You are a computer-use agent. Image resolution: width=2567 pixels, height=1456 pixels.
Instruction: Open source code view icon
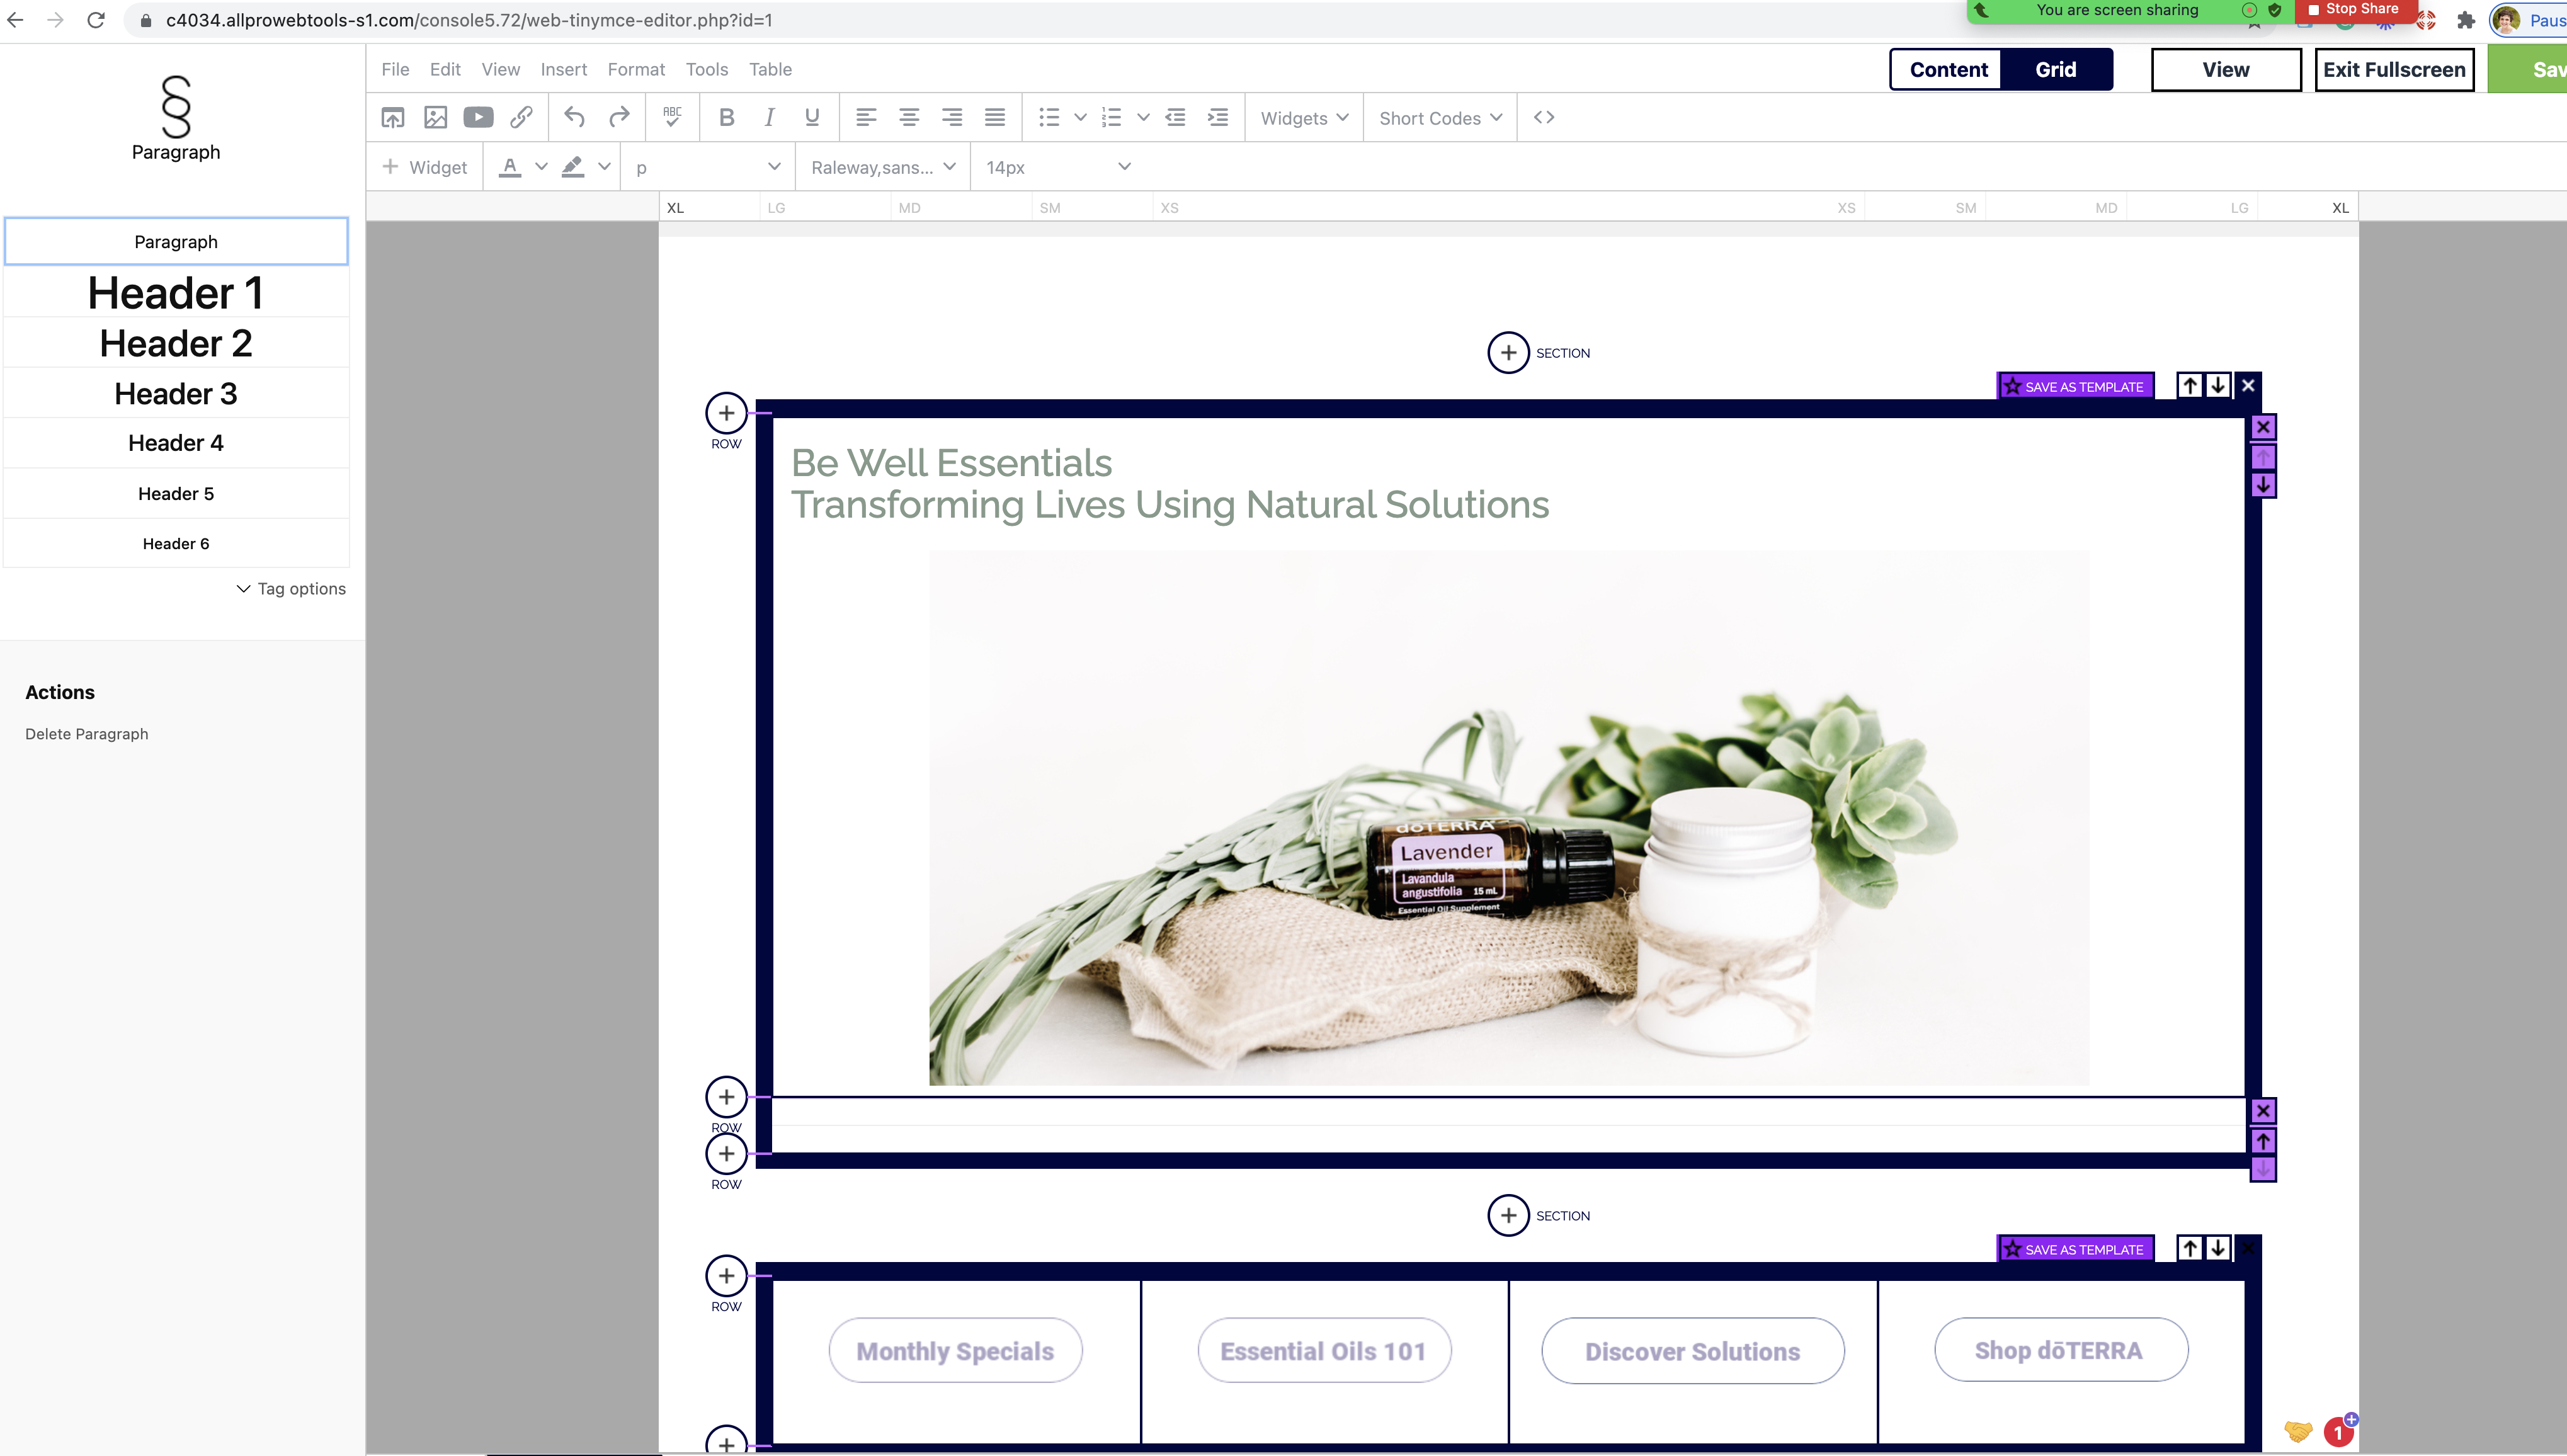coord(1544,118)
